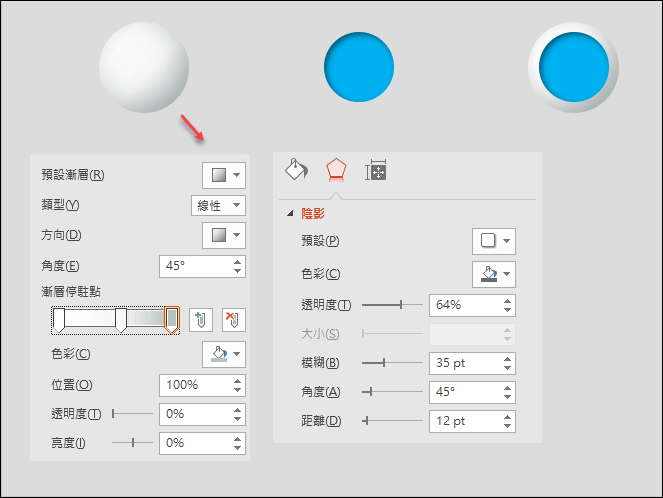The width and height of the screenshot is (663, 498).
Task: Increase shadow 角度 with up arrow
Action: pos(507,388)
